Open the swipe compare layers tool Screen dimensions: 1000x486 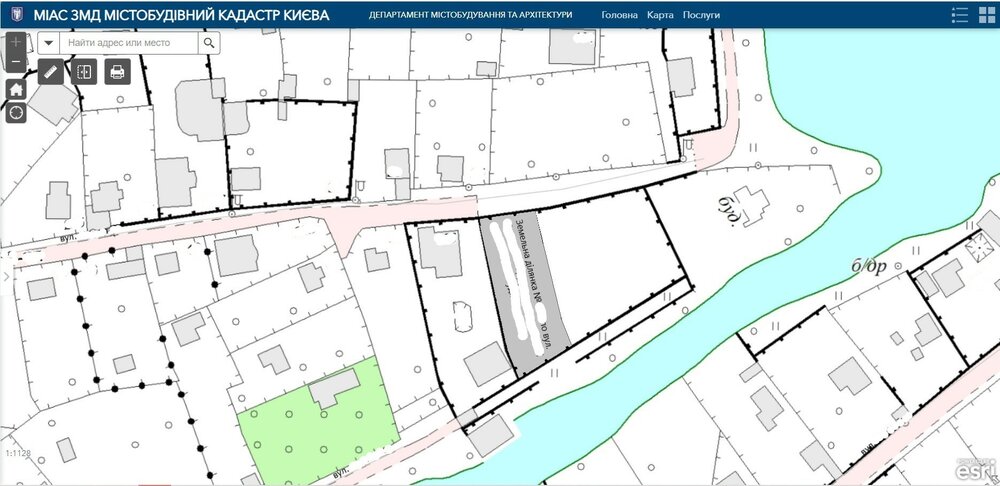coord(84,72)
